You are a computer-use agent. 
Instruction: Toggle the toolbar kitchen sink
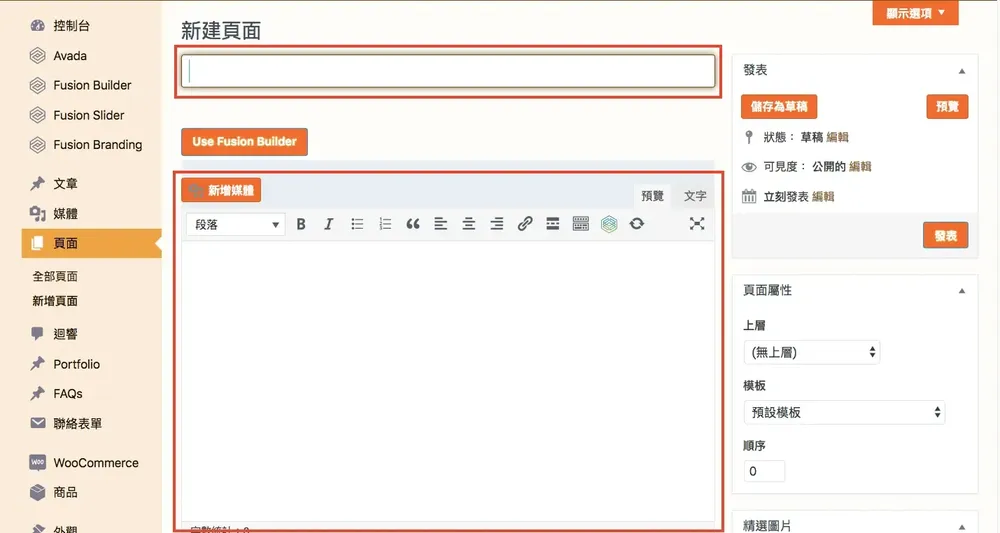coord(581,224)
